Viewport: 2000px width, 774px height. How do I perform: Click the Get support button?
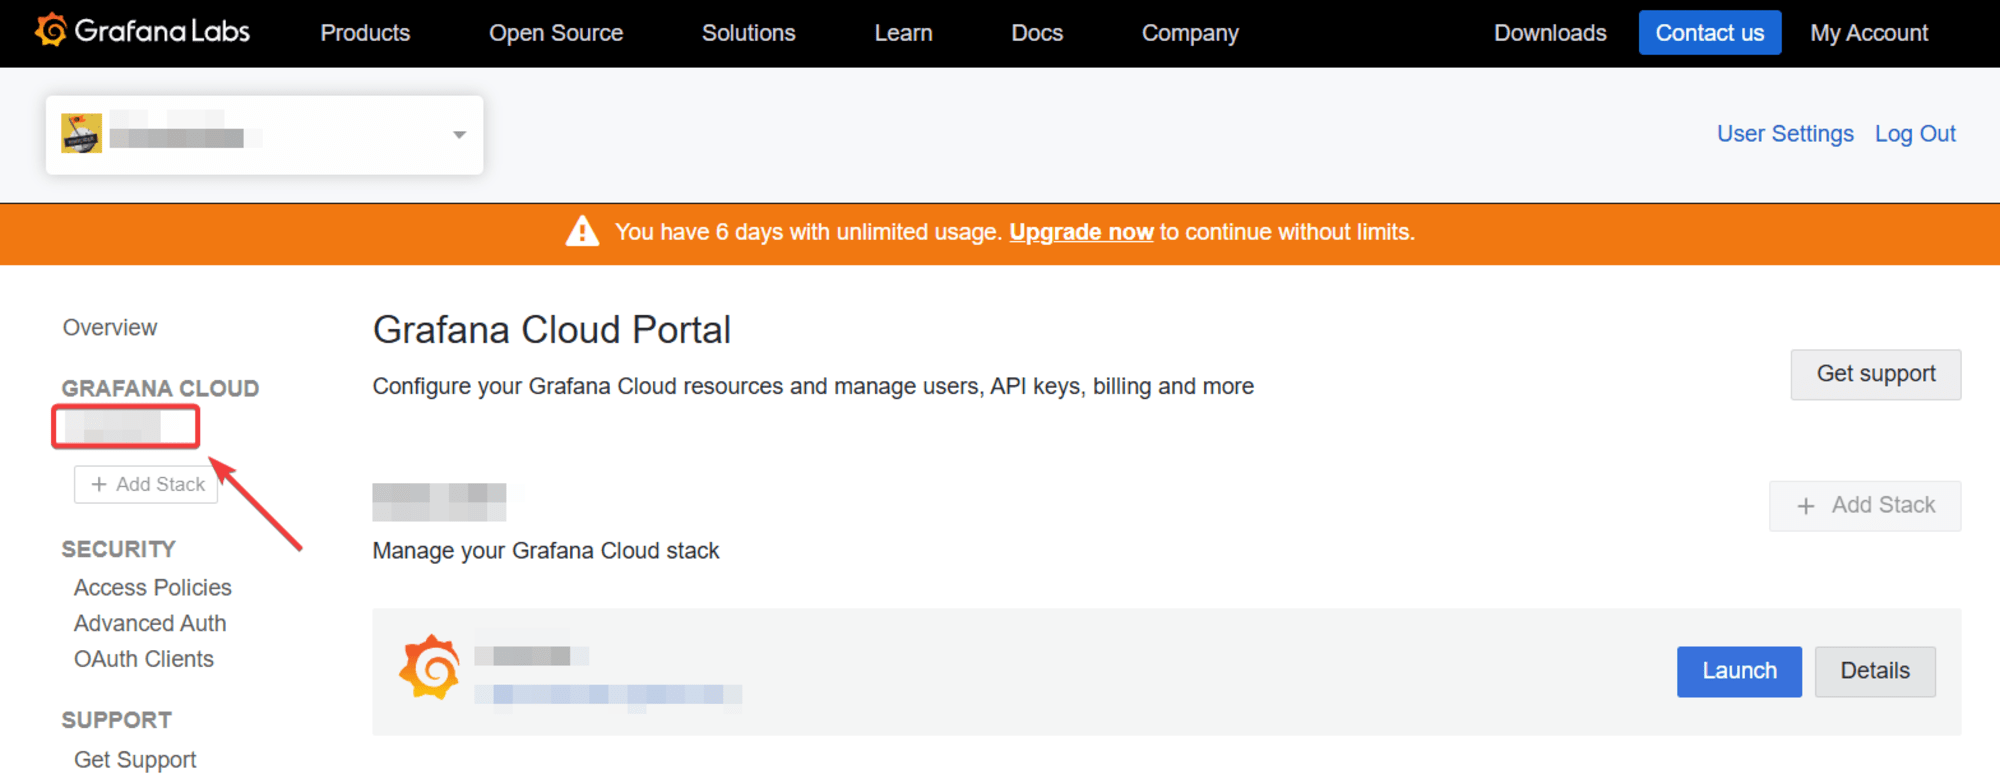click(1876, 374)
